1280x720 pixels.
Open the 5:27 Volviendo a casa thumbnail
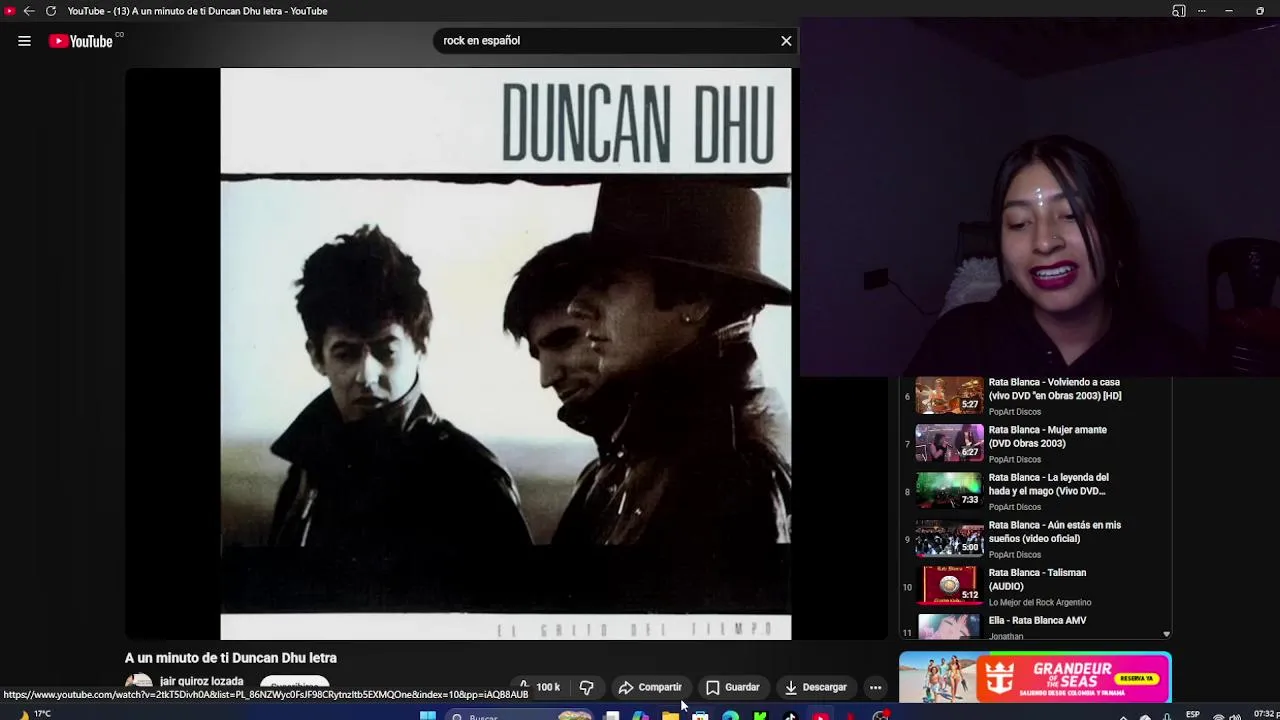pyautogui.click(x=950, y=395)
